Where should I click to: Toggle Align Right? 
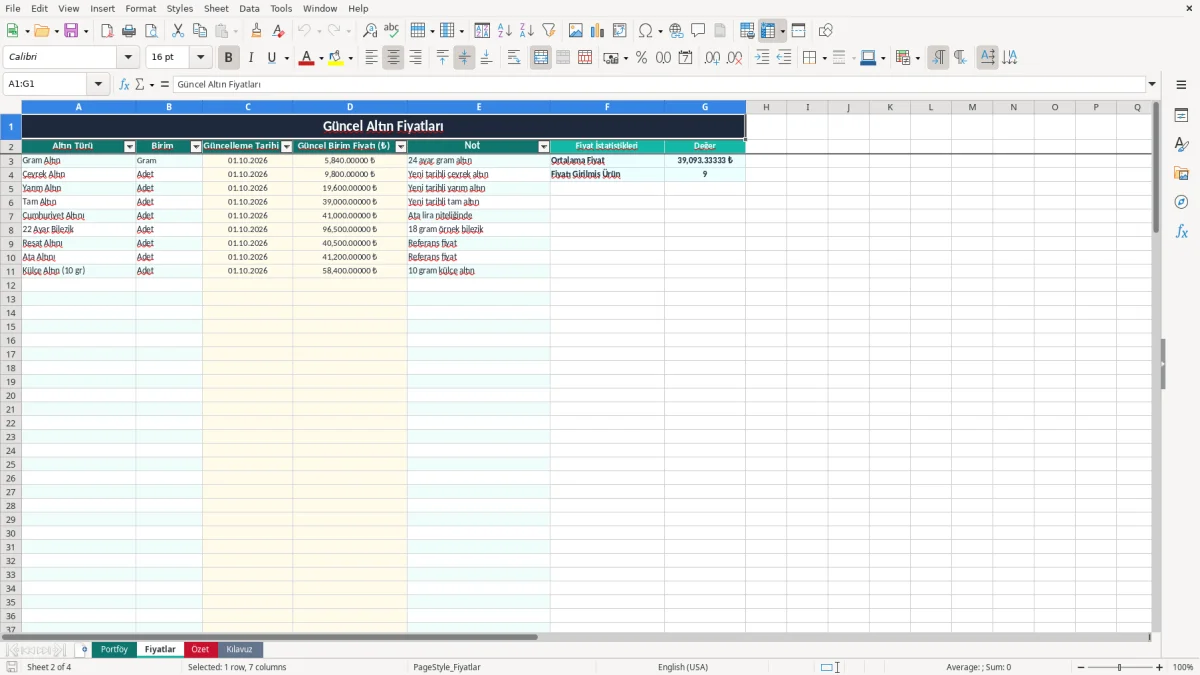tap(415, 58)
